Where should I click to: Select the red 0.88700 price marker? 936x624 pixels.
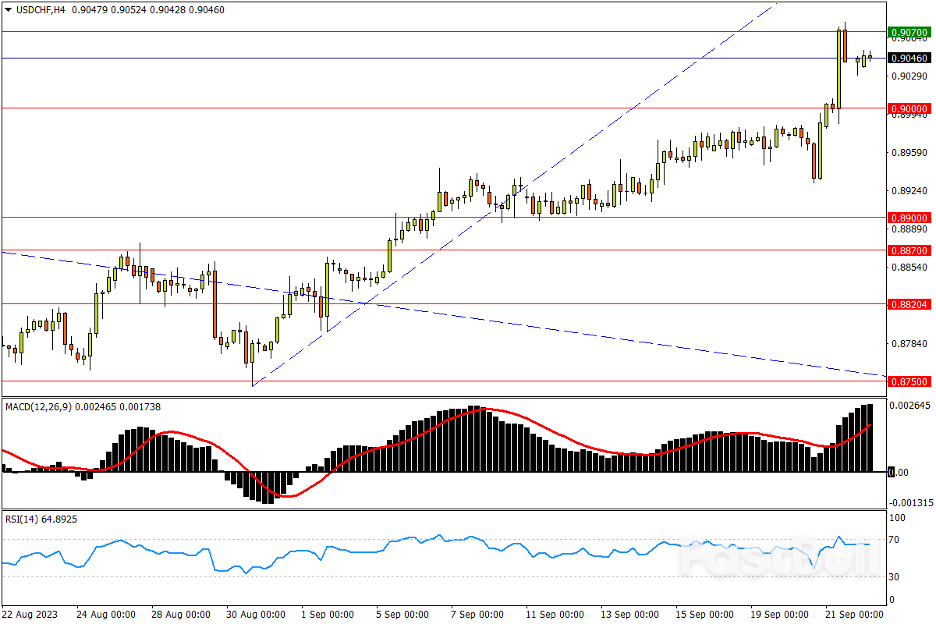point(910,250)
